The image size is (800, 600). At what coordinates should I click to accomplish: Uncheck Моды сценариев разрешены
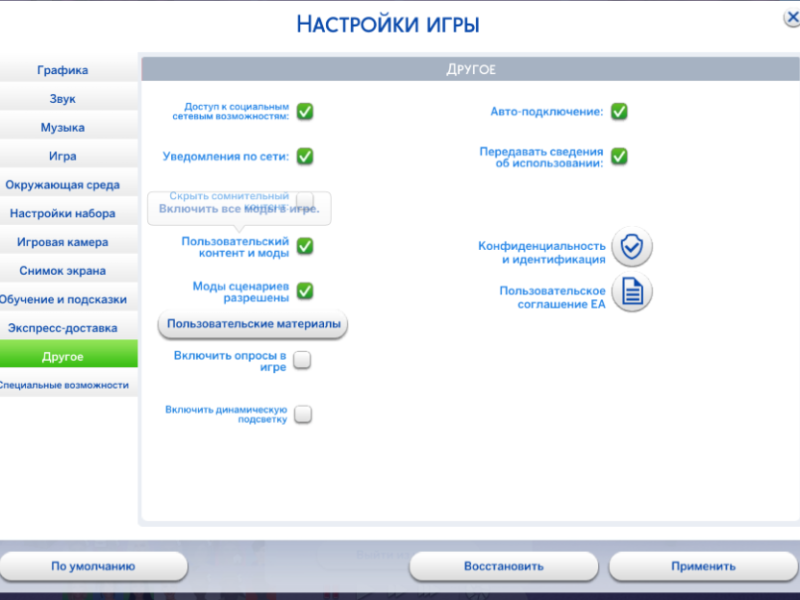[305, 291]
